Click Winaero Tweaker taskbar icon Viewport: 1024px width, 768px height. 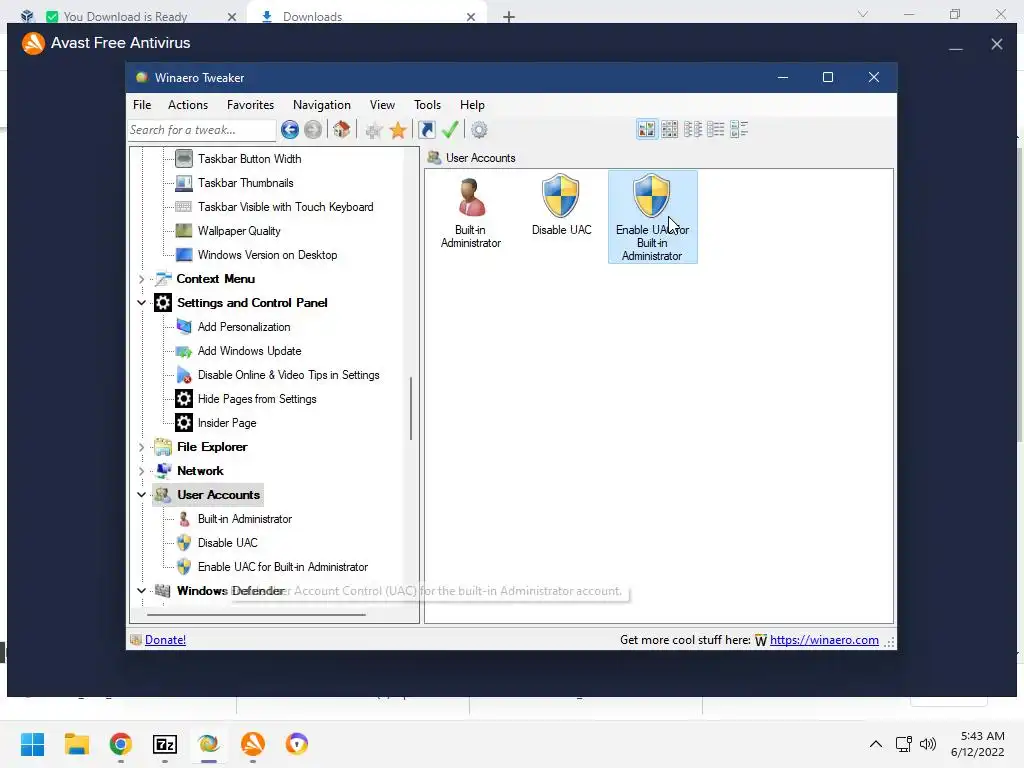[209, 744]
